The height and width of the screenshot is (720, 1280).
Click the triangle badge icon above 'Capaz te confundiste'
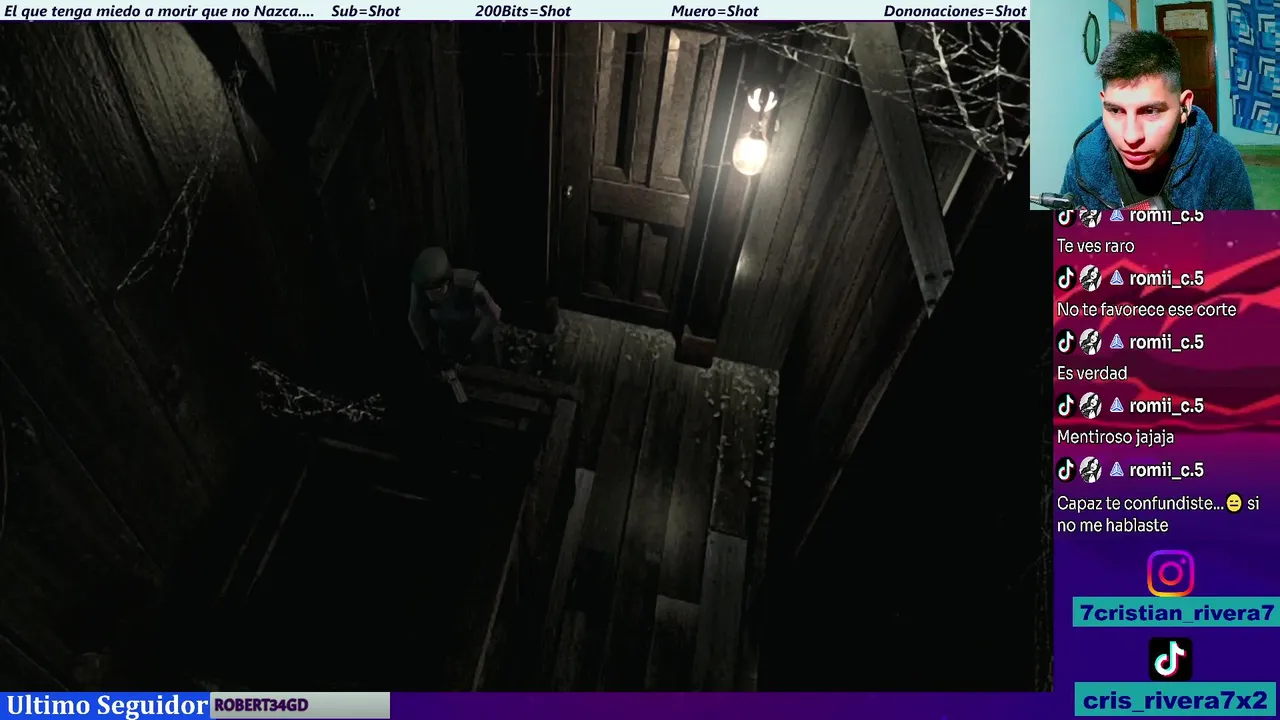[1116, 470]
